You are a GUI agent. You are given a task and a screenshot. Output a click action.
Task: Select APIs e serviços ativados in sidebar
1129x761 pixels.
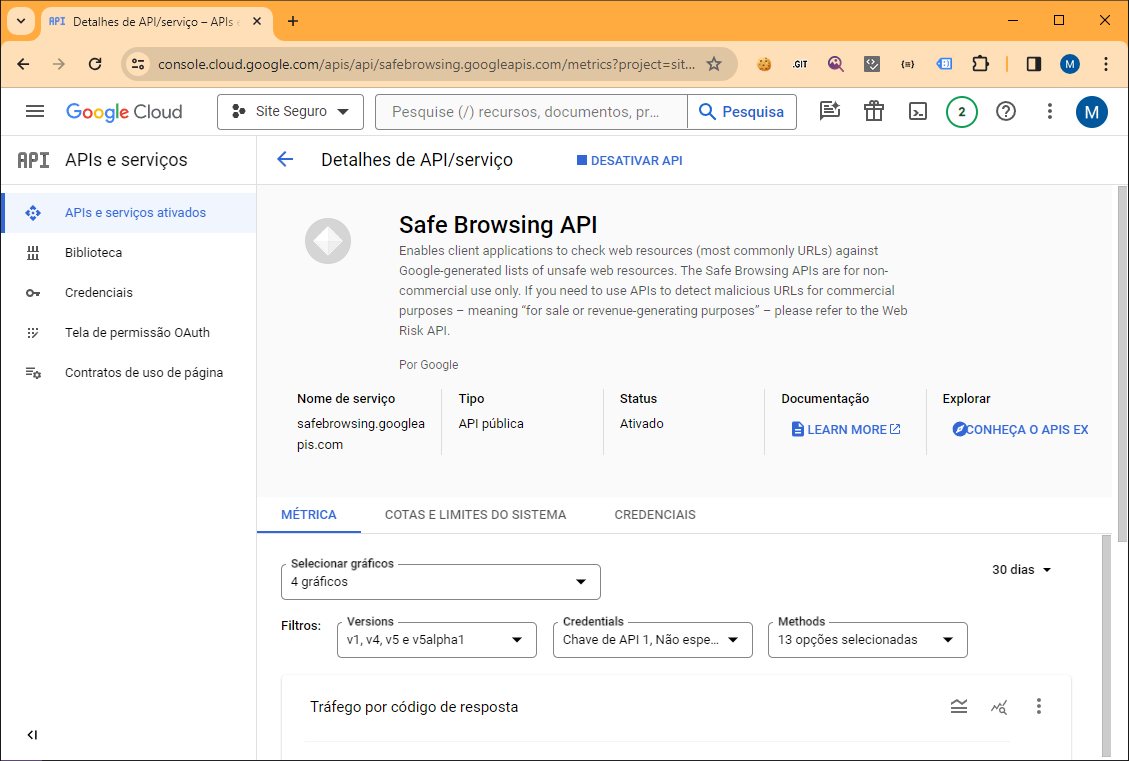point(129,212)
